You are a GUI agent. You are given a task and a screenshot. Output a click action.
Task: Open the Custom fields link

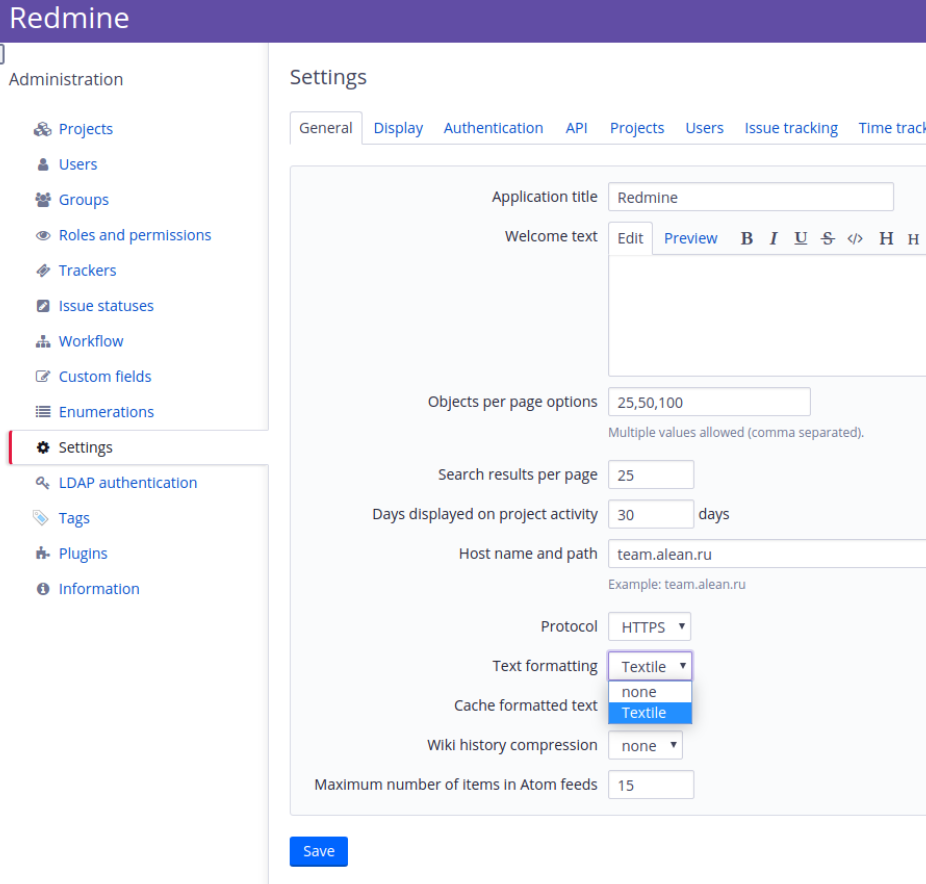click(105, 377)
